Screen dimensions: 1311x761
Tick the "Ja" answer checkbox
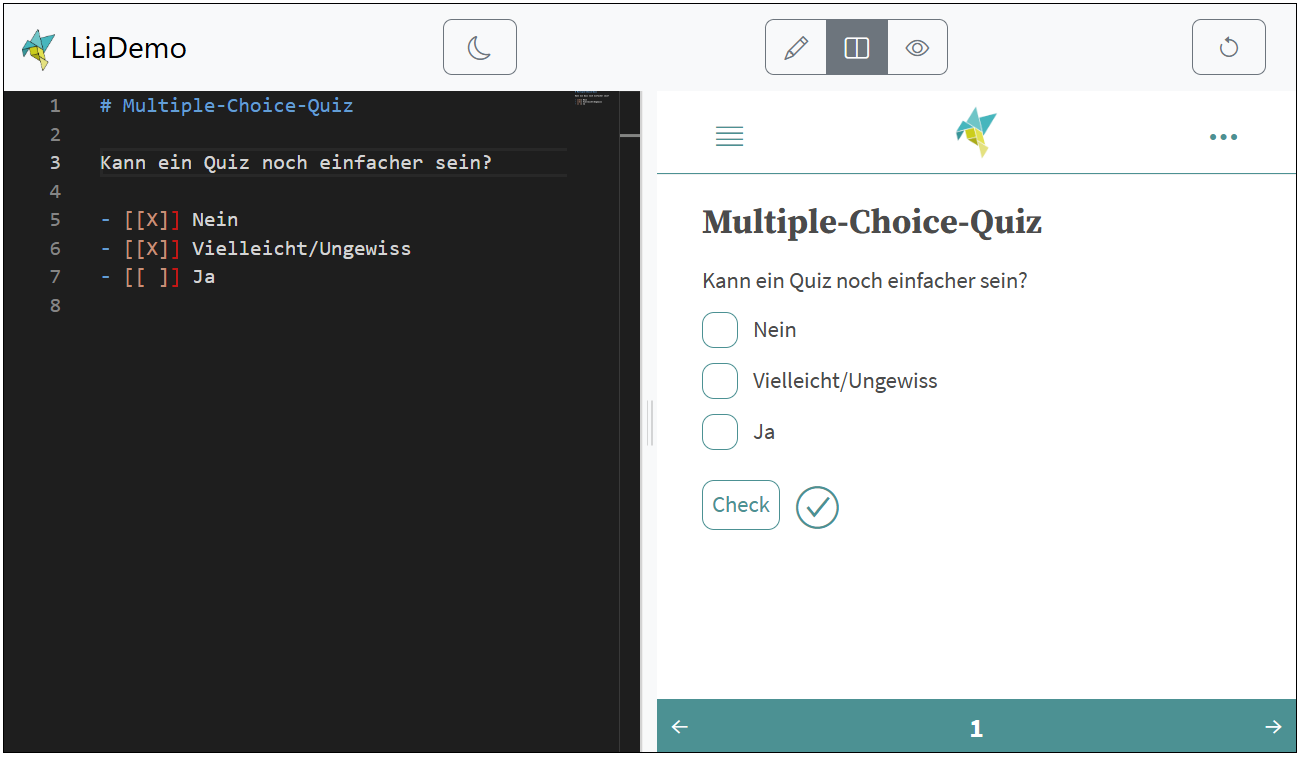click(x=720, y=432)
